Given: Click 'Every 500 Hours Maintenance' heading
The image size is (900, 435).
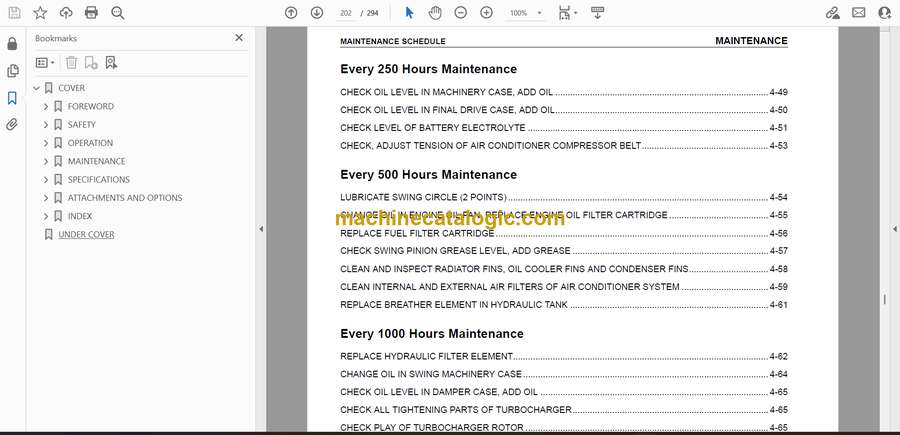Looking at the screenshot, I should 429,174.
